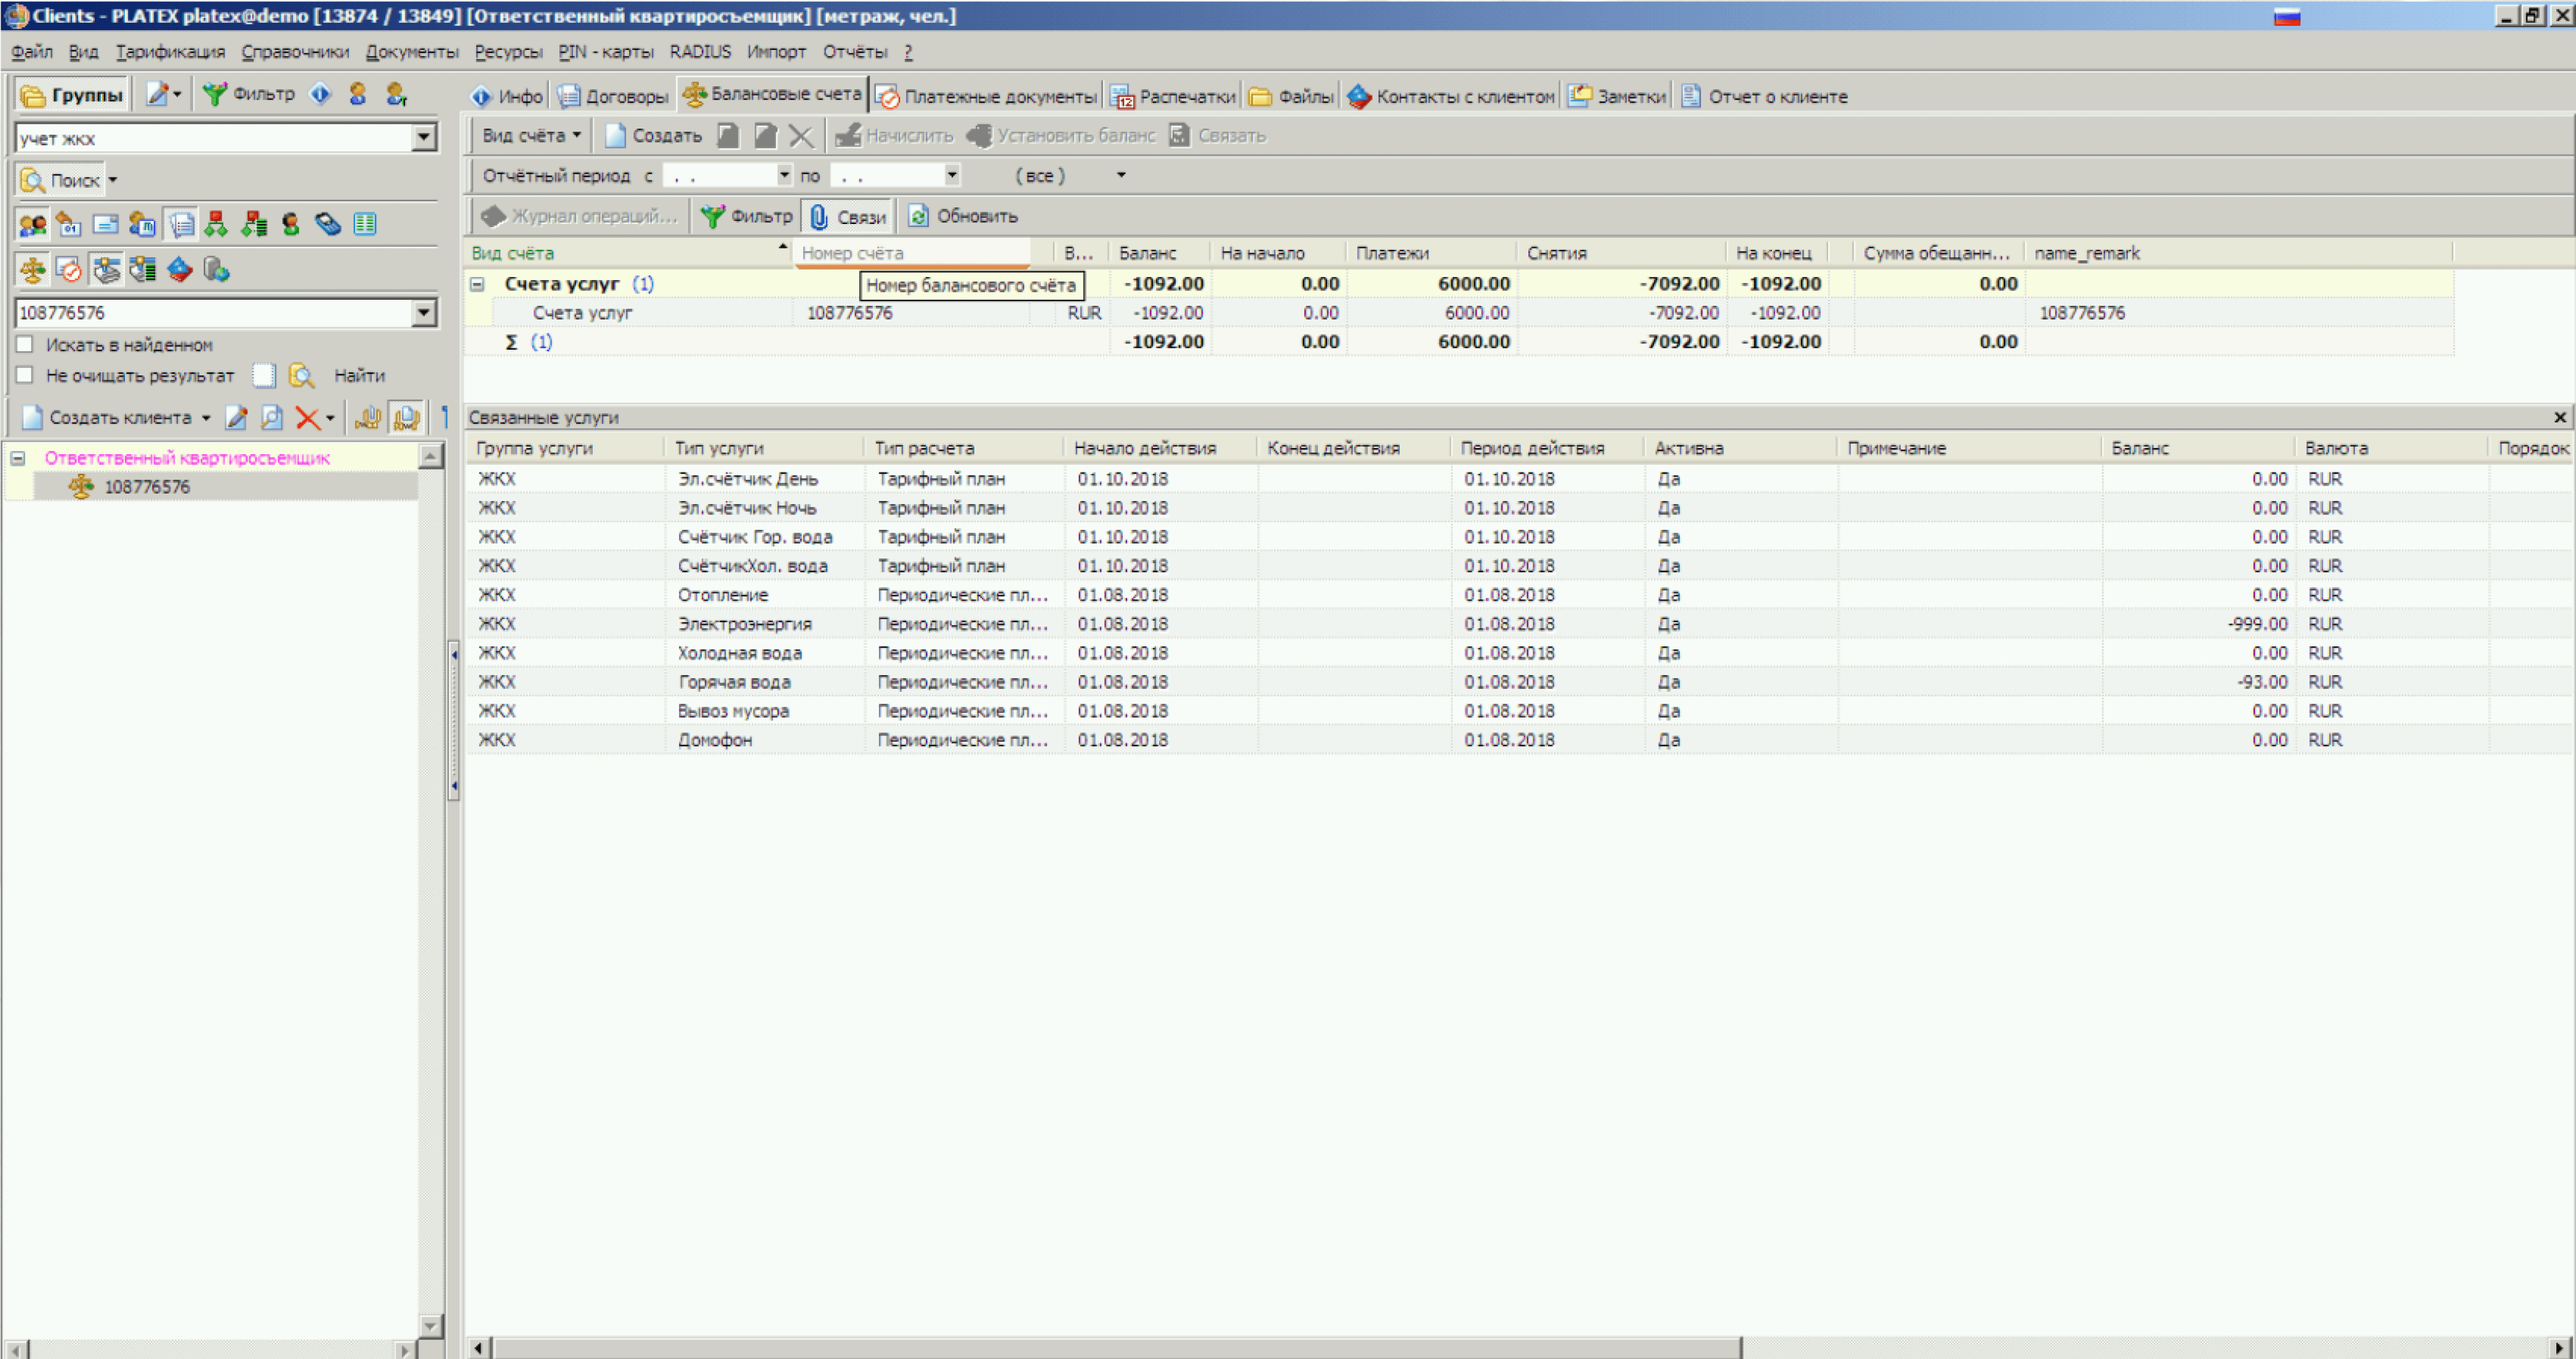The height and width of the screenshot is (1359, 2576).
Task: Click the Создать account button
Action: (654, 135)
